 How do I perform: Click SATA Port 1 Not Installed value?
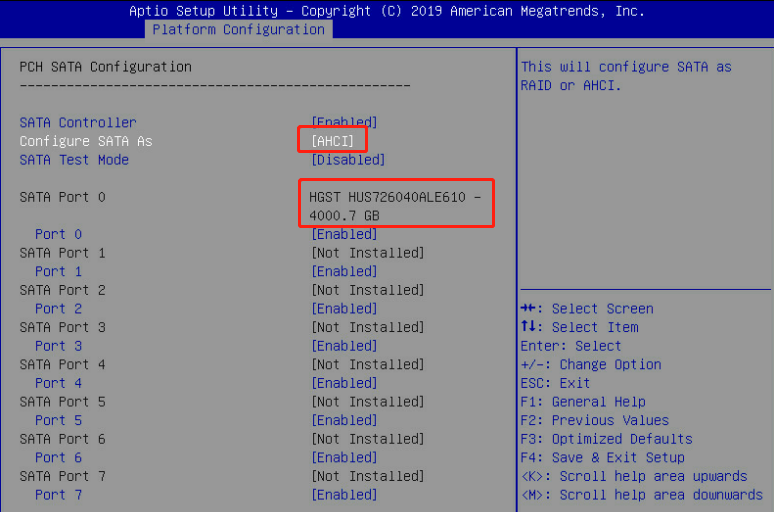[x=368, y=253]
